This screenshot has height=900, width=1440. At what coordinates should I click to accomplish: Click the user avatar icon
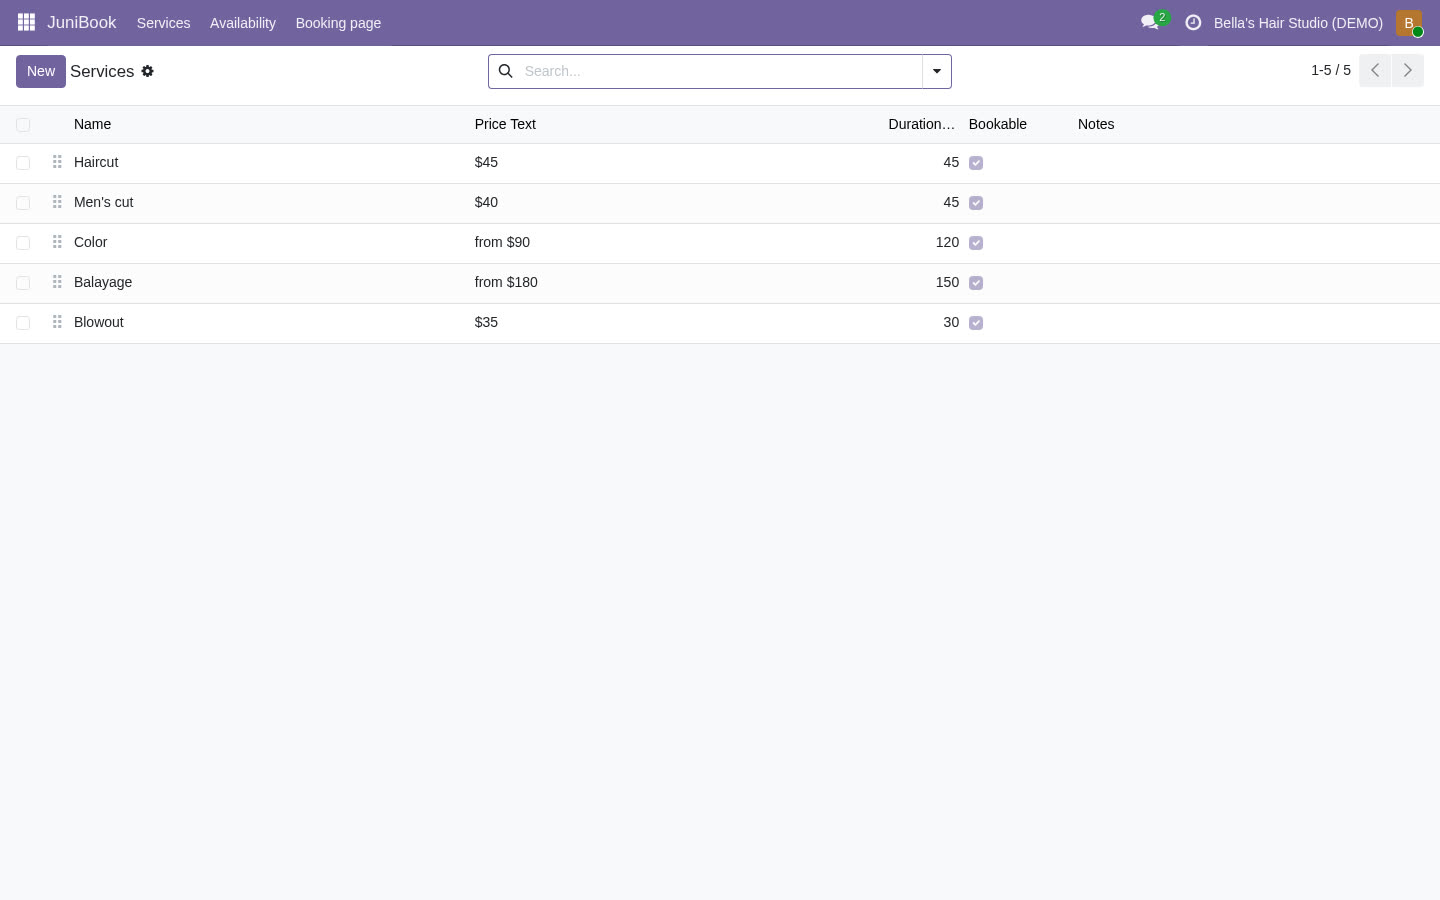[x=1409, y=22]
